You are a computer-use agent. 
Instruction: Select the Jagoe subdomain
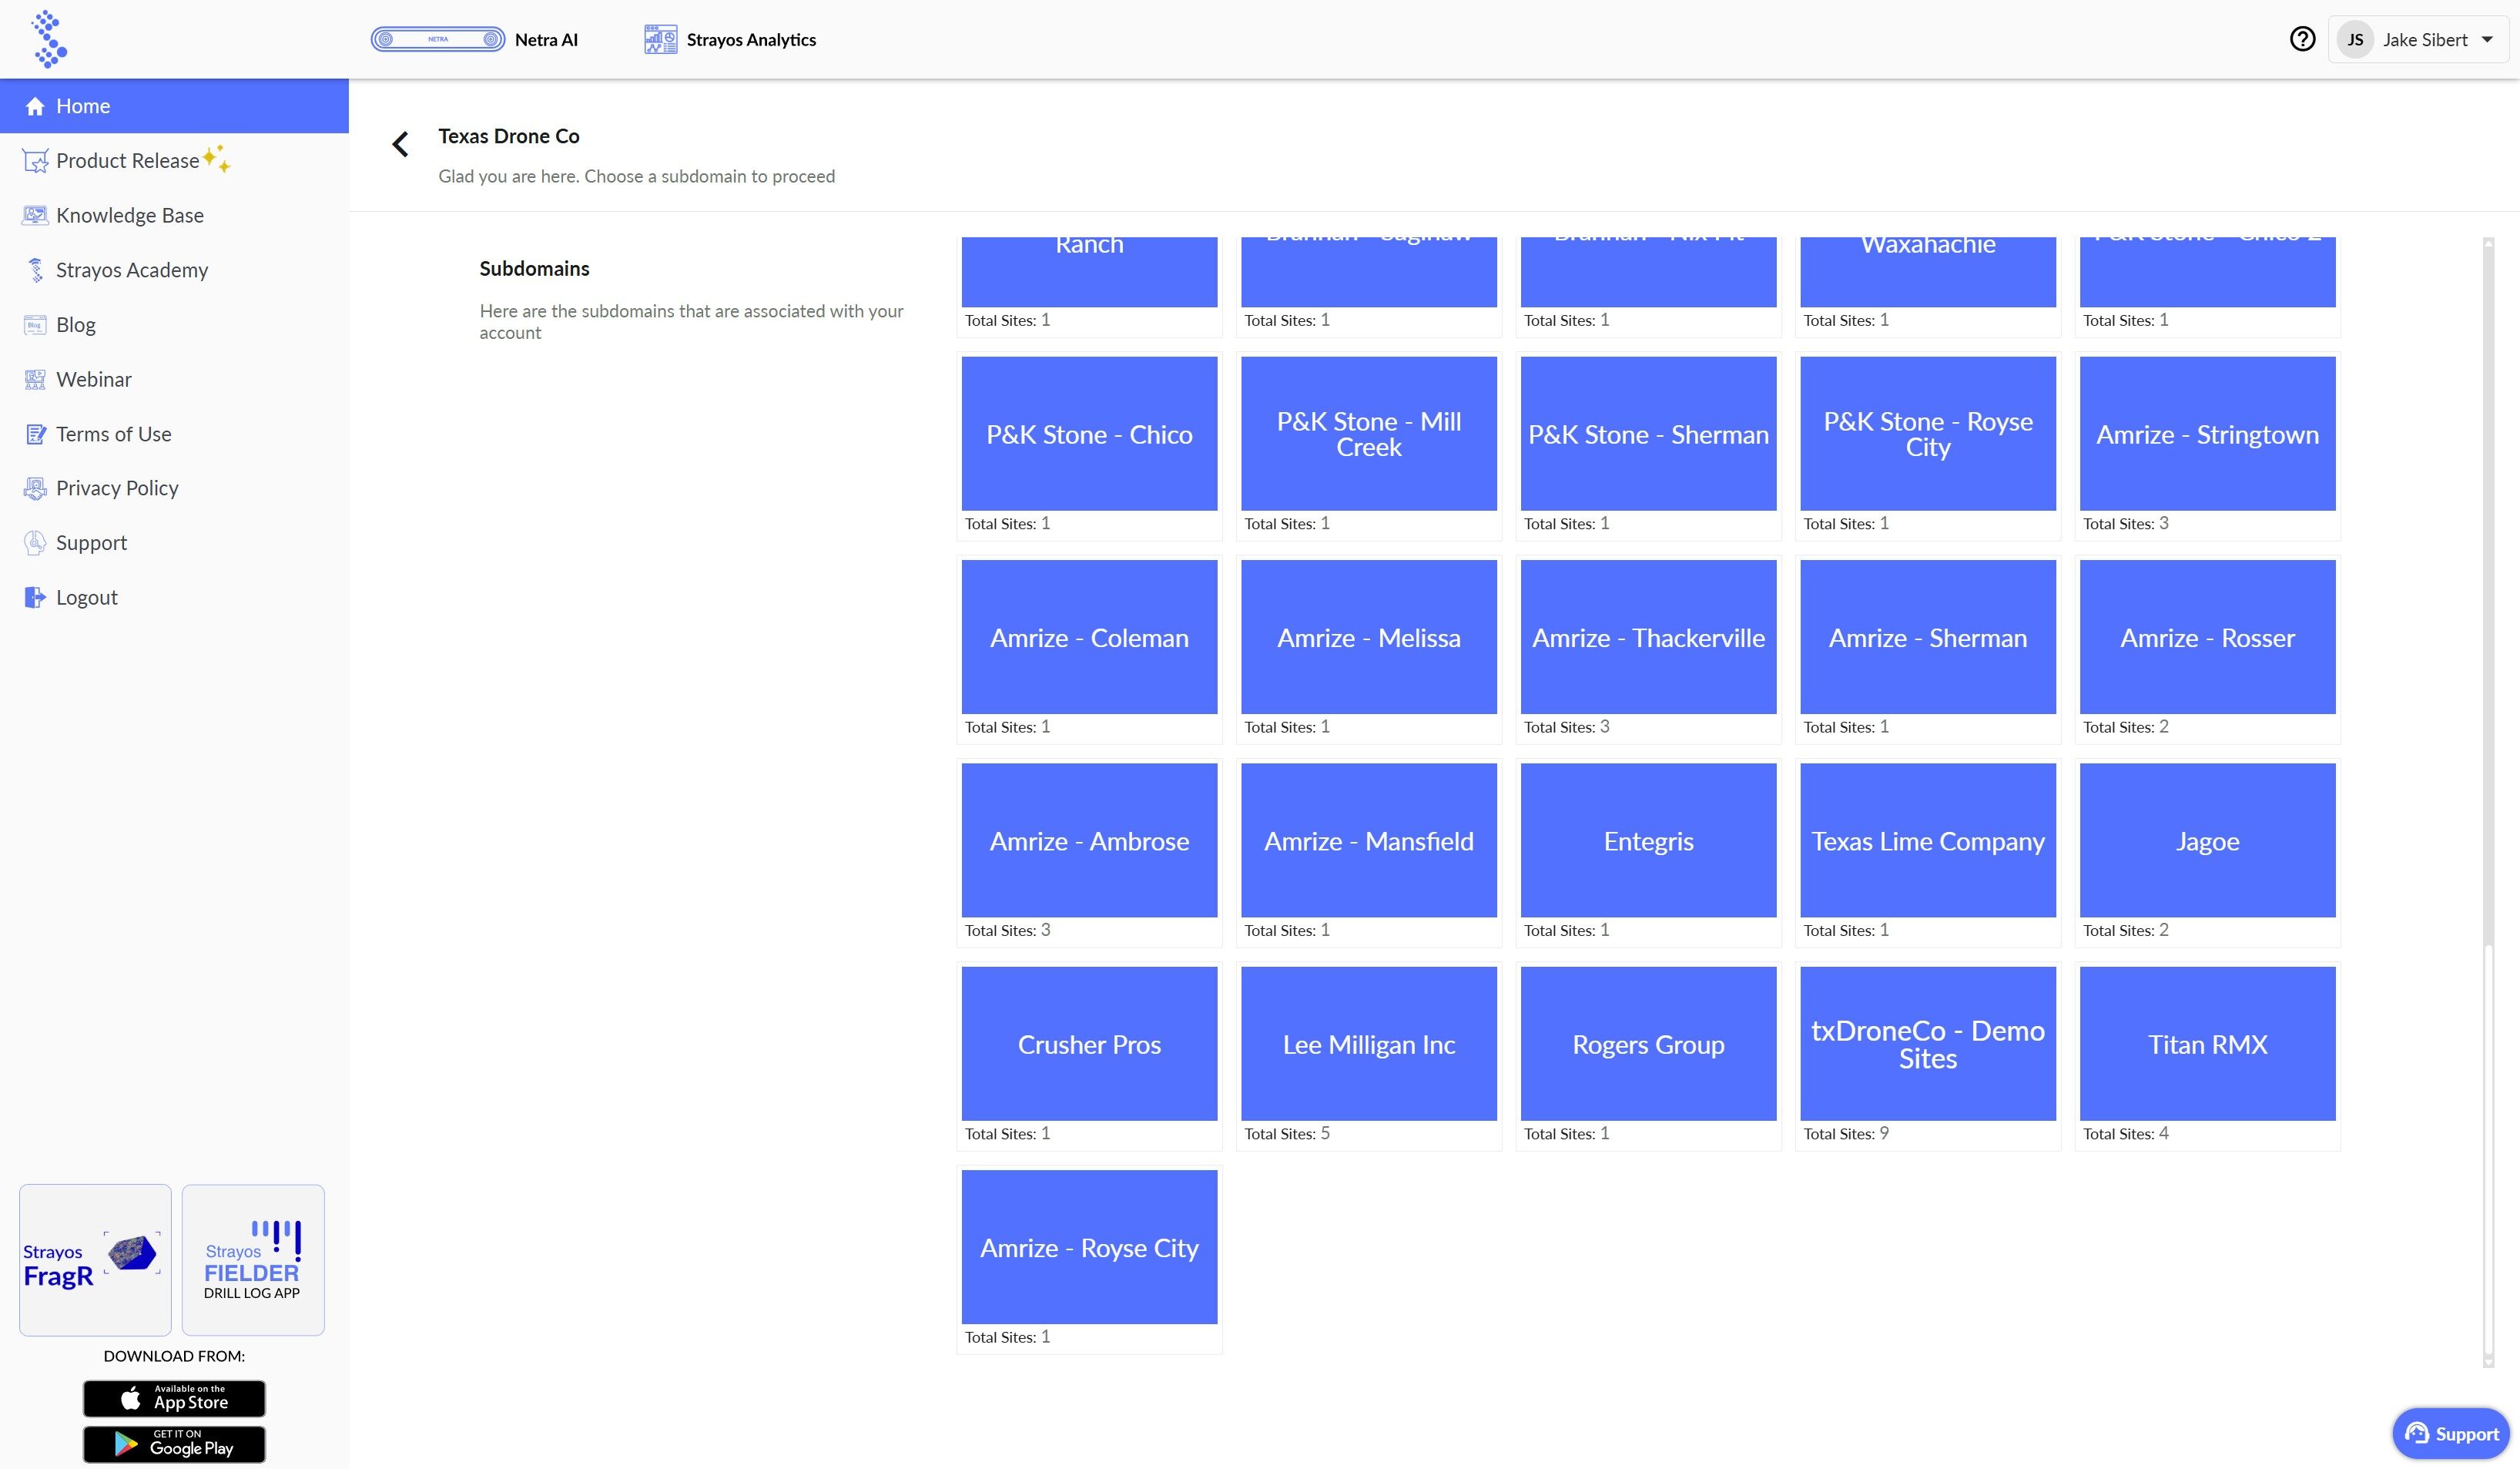pyautogui.click(x=2208, y=840)
